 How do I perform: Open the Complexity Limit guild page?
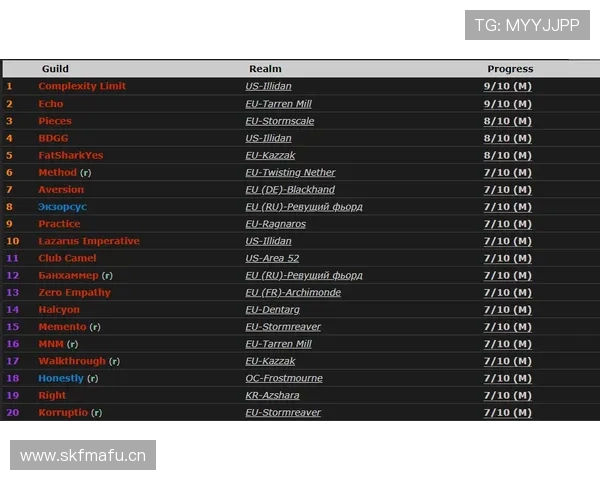(82, 86)
